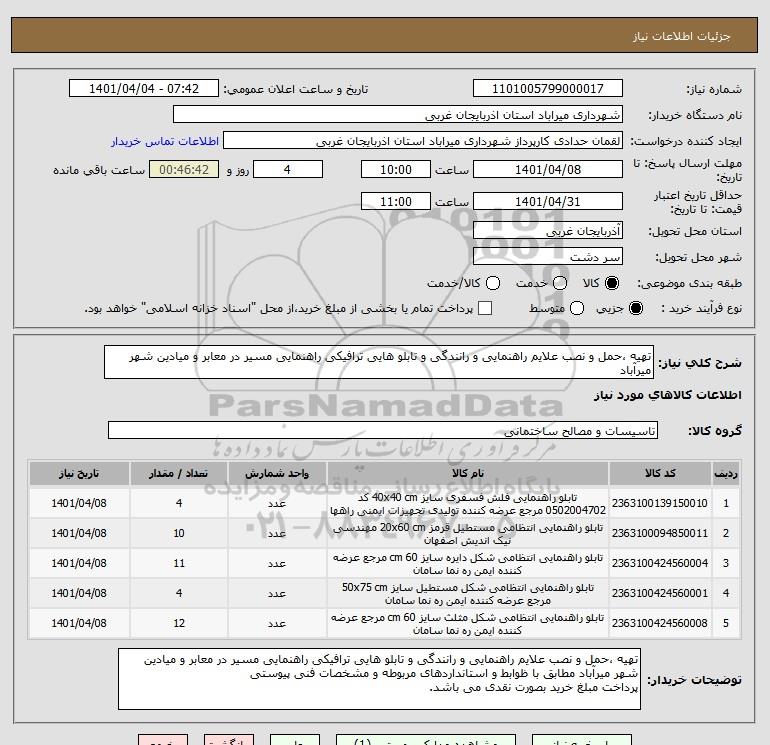The height and width of the screenshot is (745, 770).
Task: Click the remaining days field showing 4
Action: (x=288, y=170)
